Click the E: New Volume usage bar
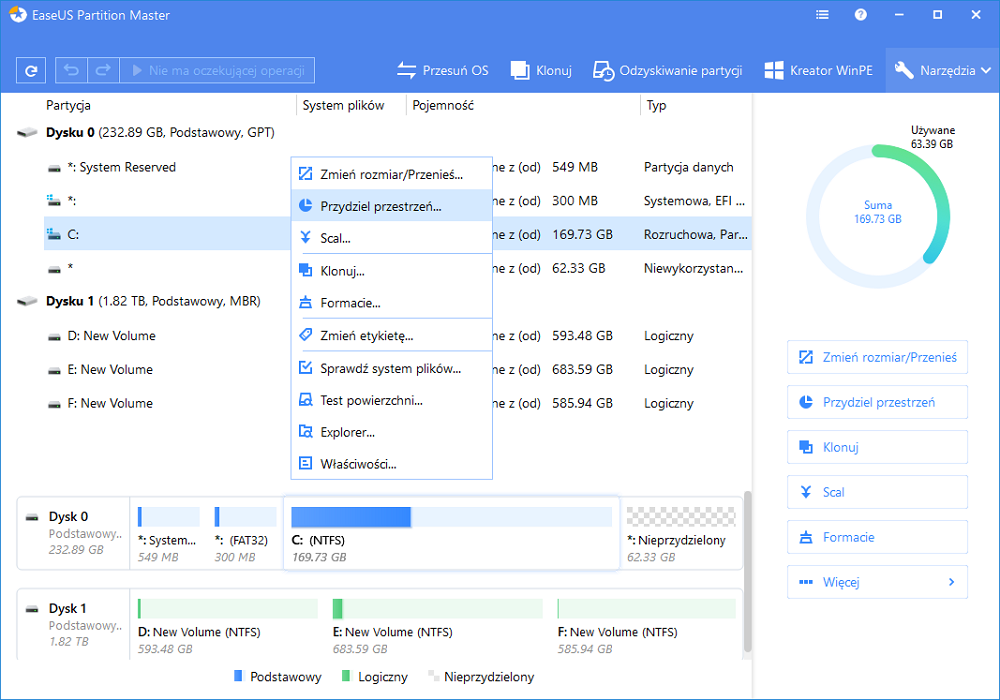 click(x=438, y=609)
